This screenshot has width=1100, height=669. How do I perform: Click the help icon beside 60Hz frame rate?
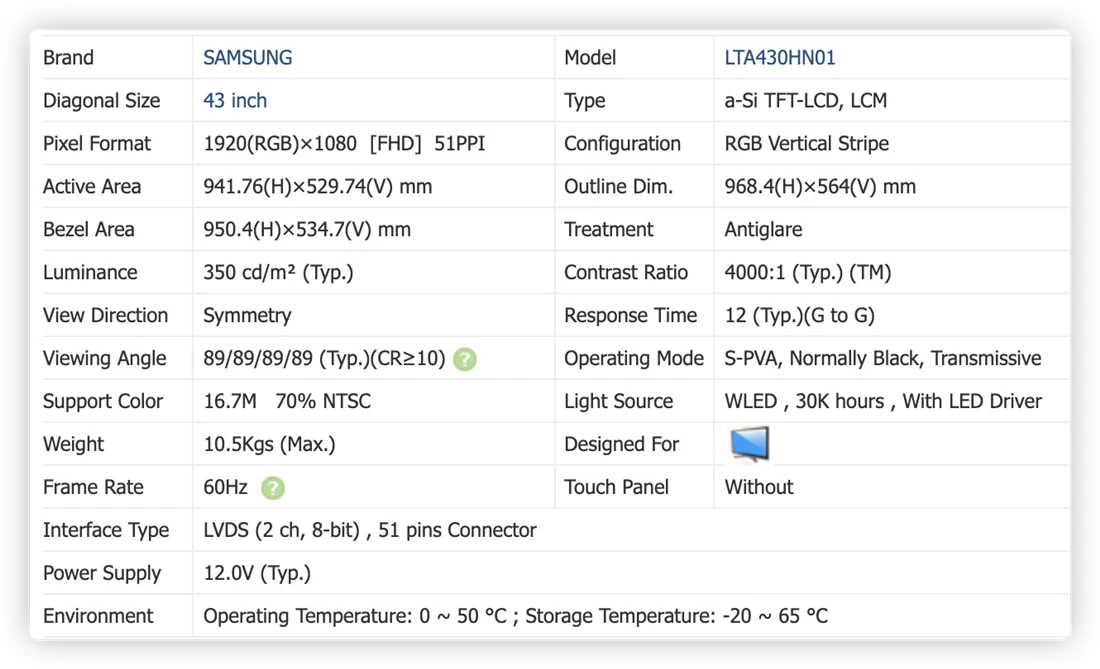click(273, 488)
